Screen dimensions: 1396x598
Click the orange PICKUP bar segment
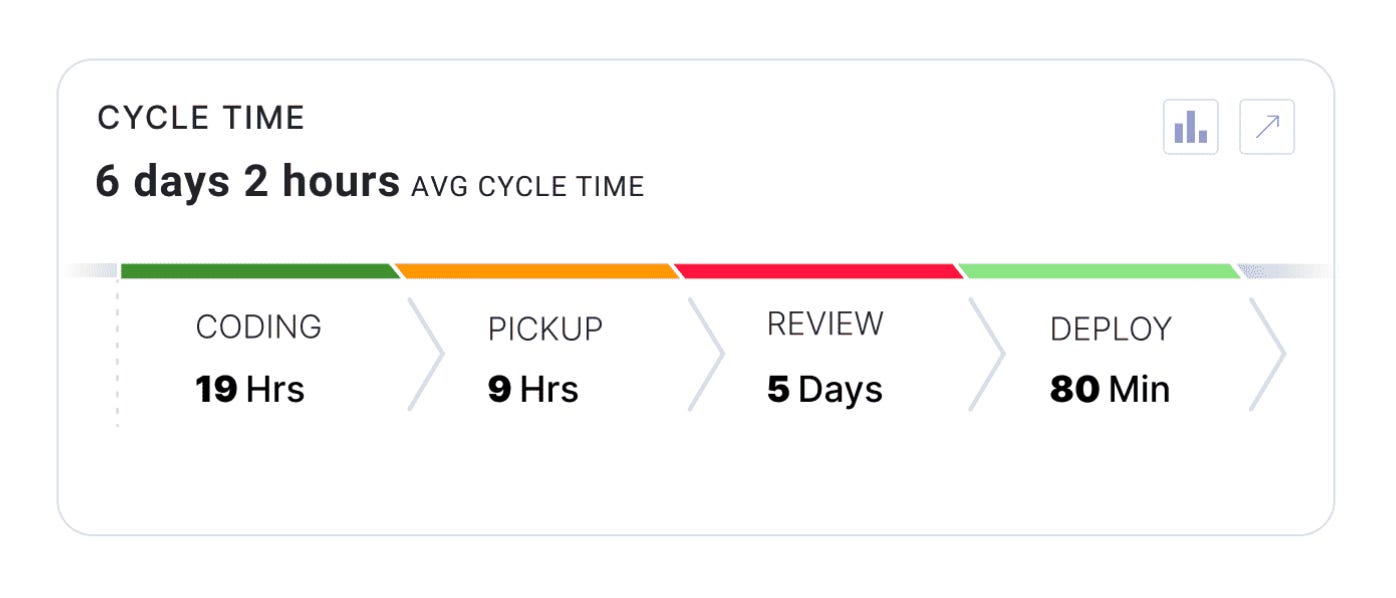point(537,268)
